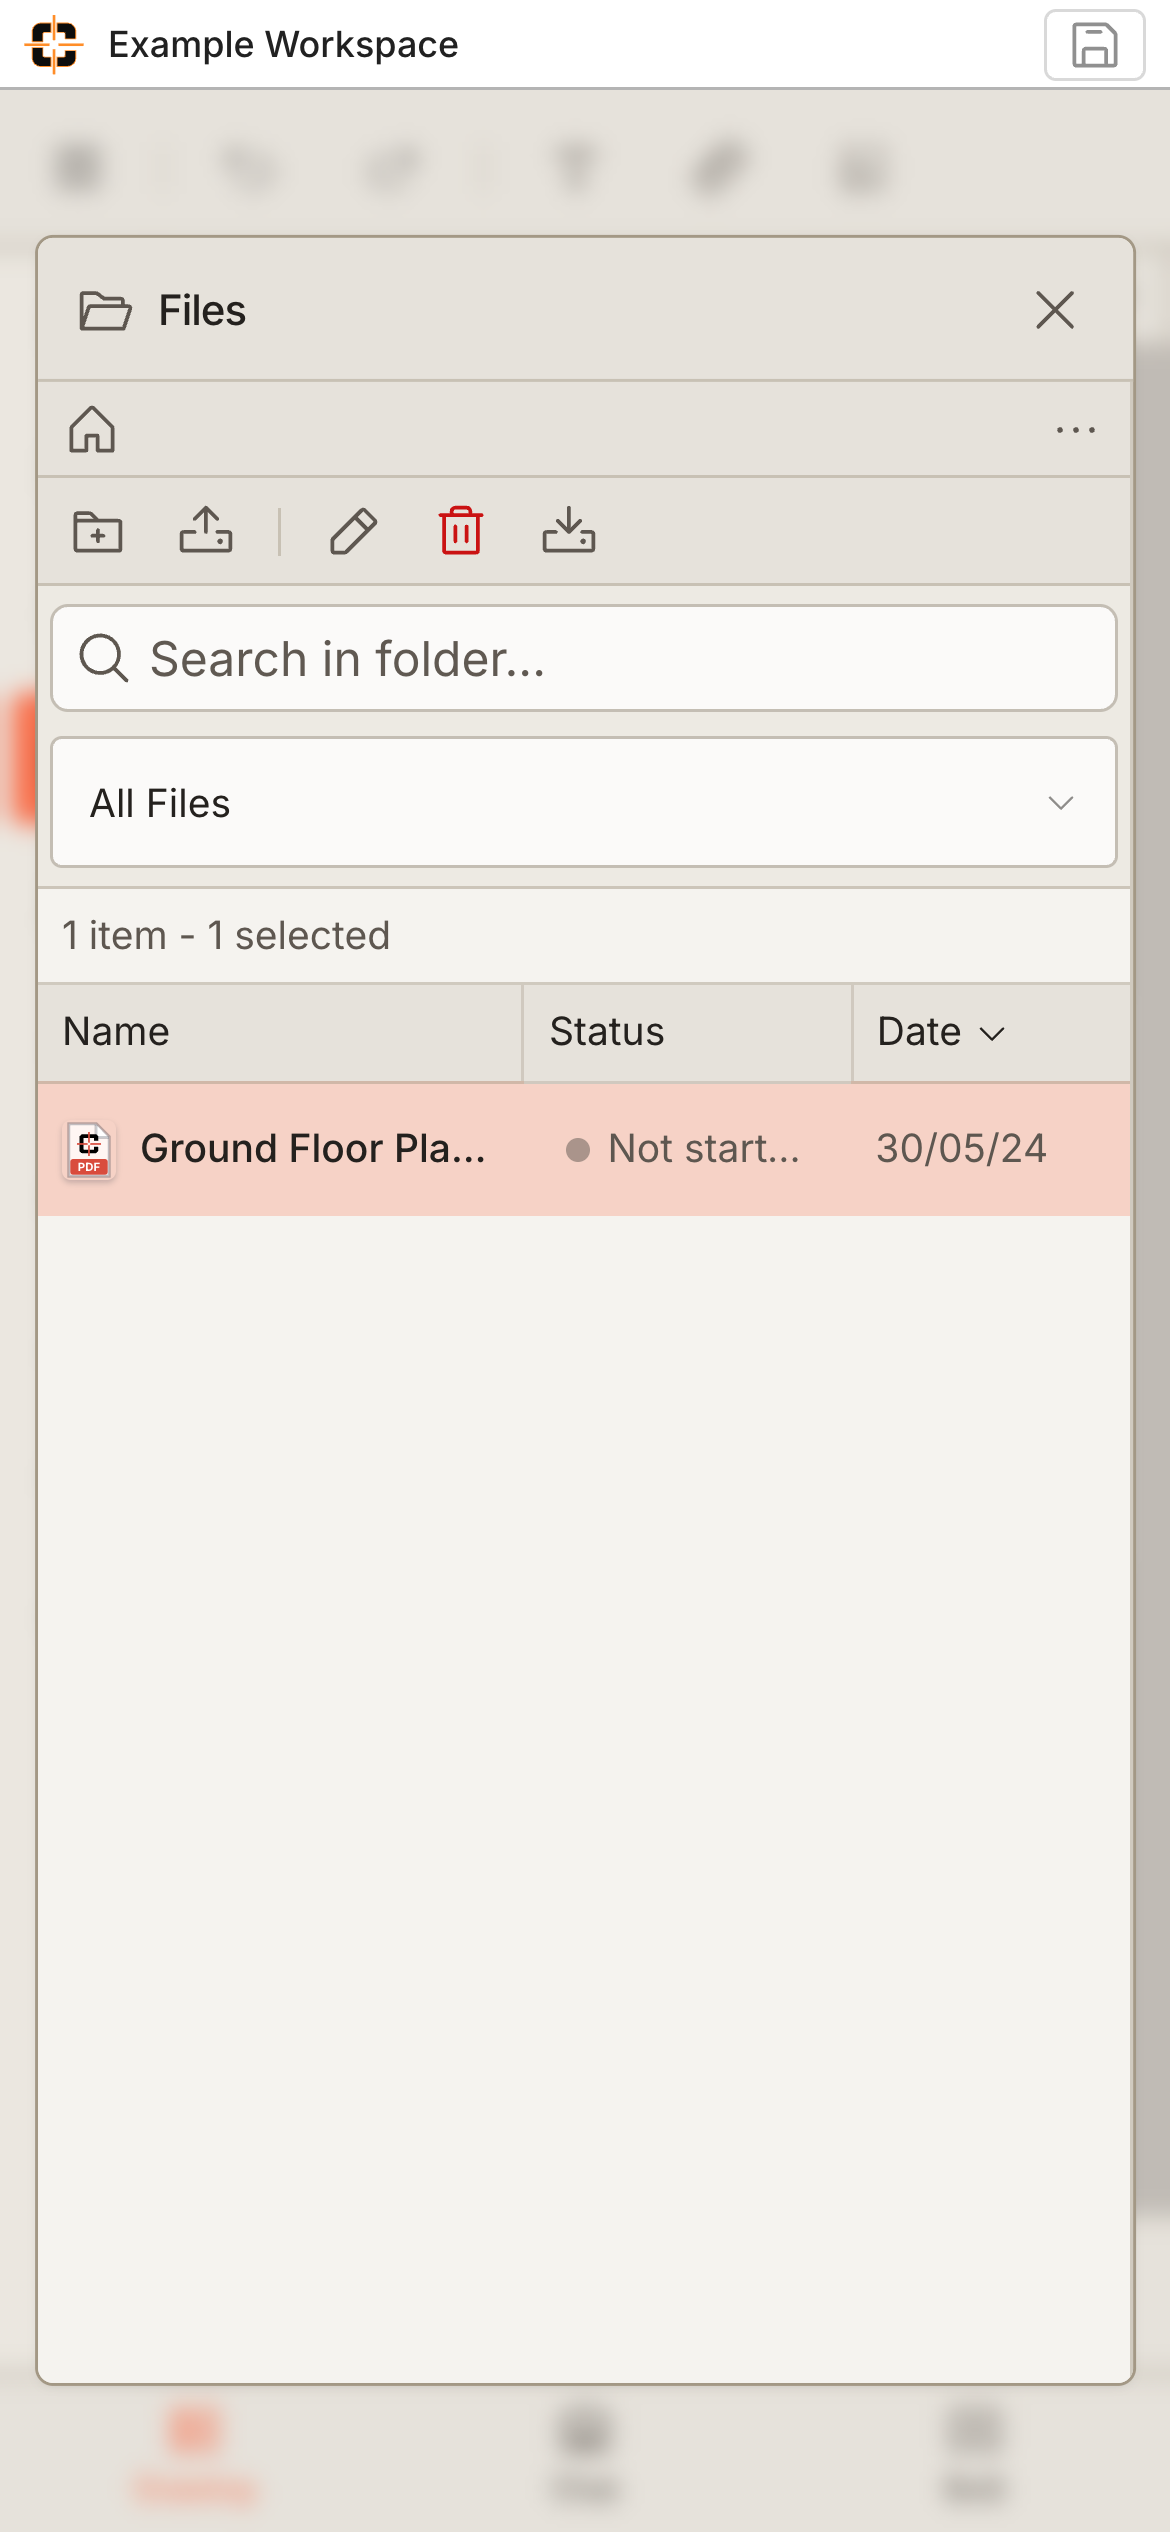The image size is (1170, 2532).
Task: Click the pencil rename icon
Action: (x=353, y=531)
